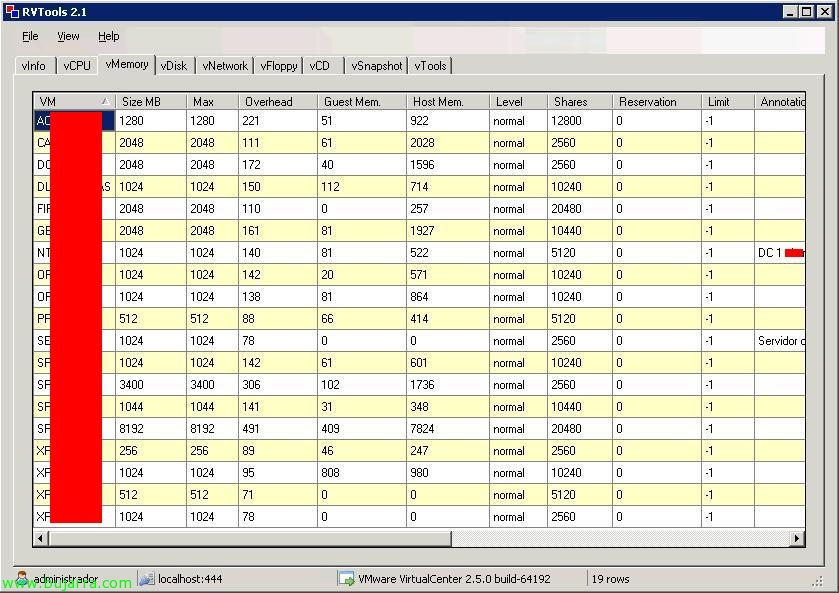Select the Size MB cell showing 8192

(x=151, y=429)
